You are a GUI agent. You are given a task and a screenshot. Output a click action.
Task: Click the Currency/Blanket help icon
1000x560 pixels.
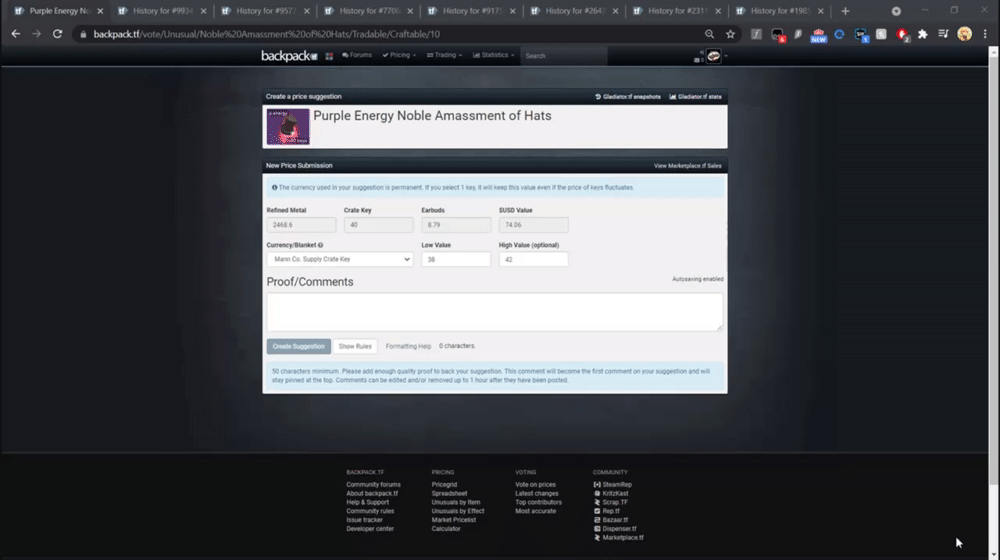(321, 245)
